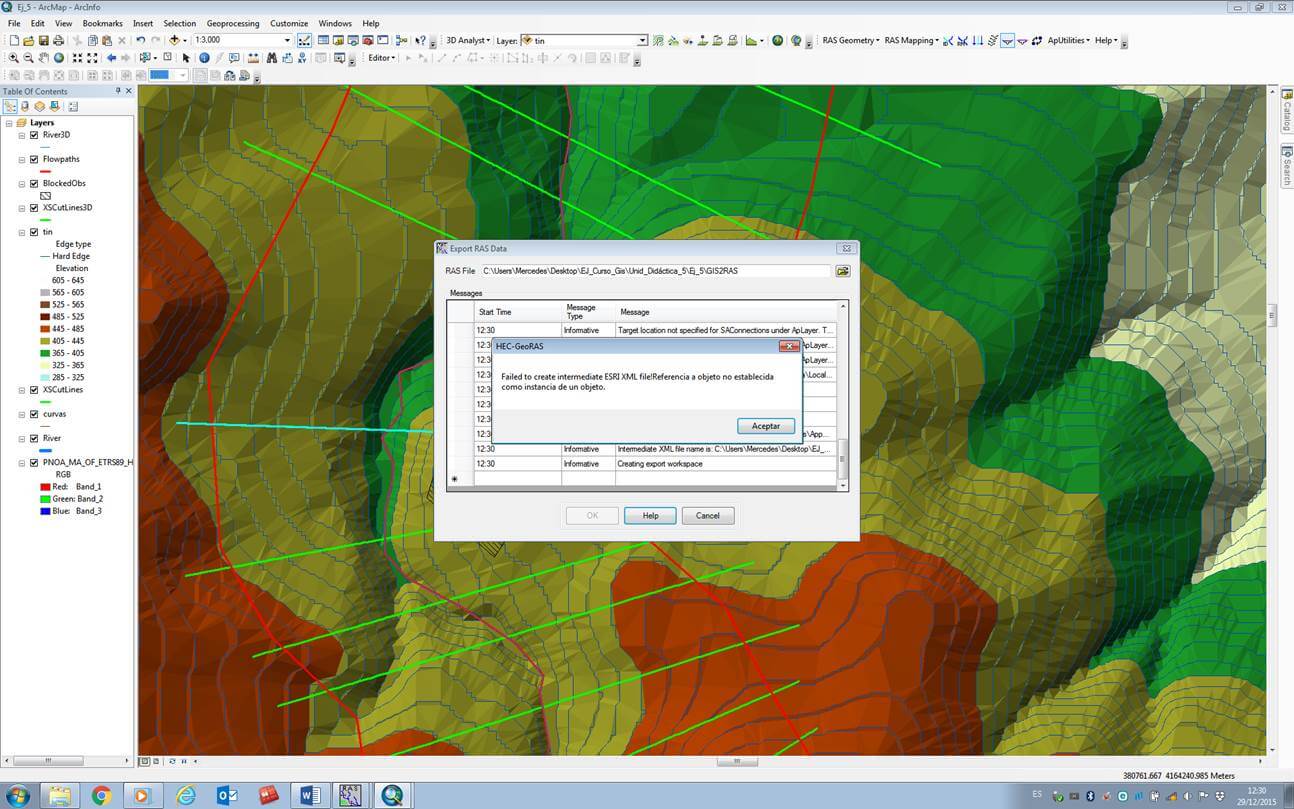Toggle the River layer checkbox

(x=34, y=438)
